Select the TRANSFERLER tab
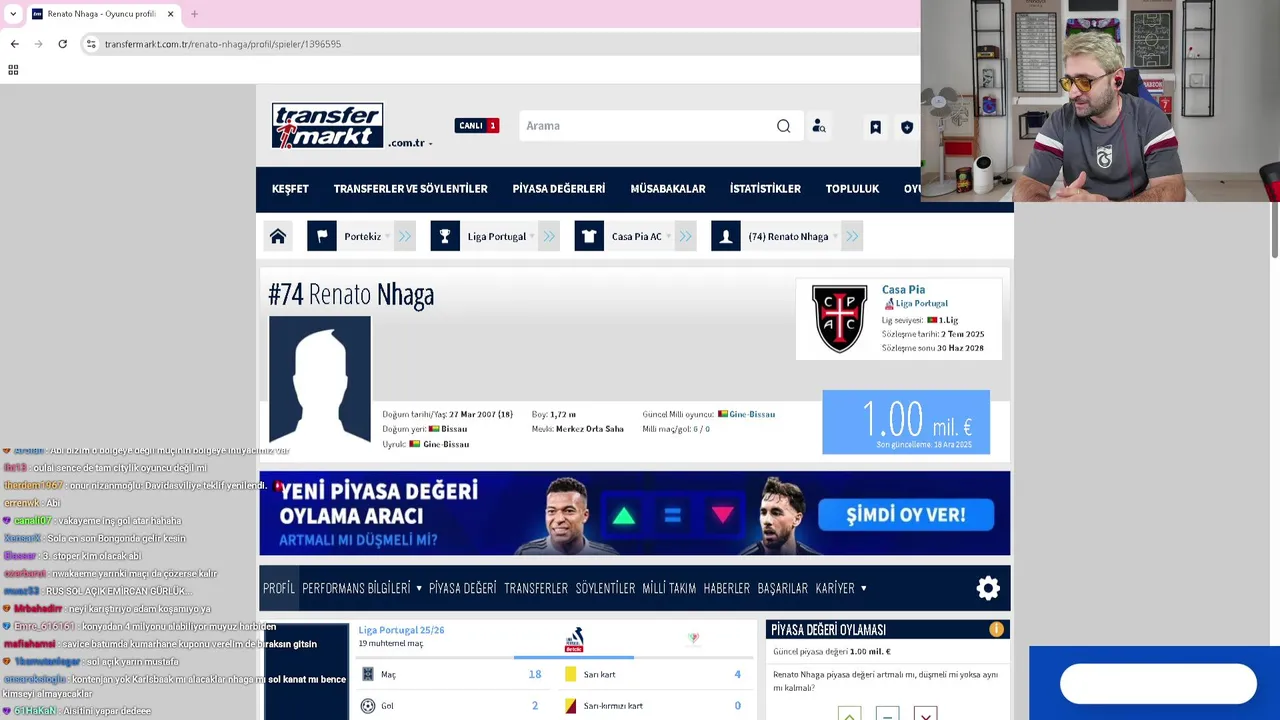The height and width of the screenshot is (720, 1280). [x=536, y=589]
